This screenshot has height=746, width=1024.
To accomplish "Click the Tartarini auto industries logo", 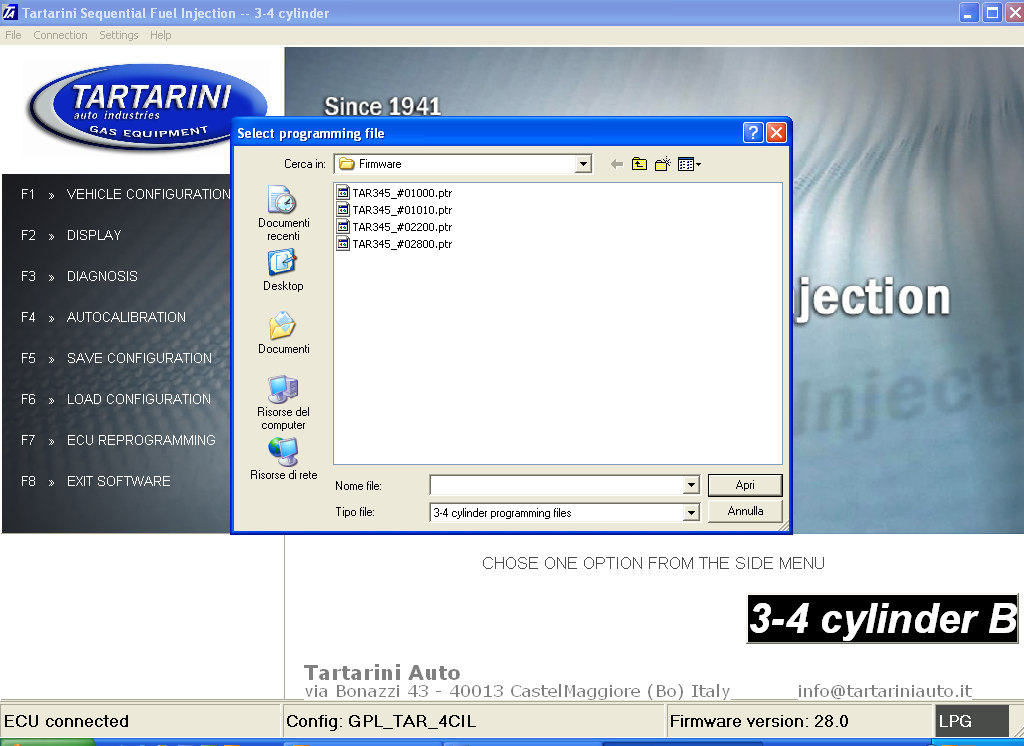I will (x=148, y=106).
